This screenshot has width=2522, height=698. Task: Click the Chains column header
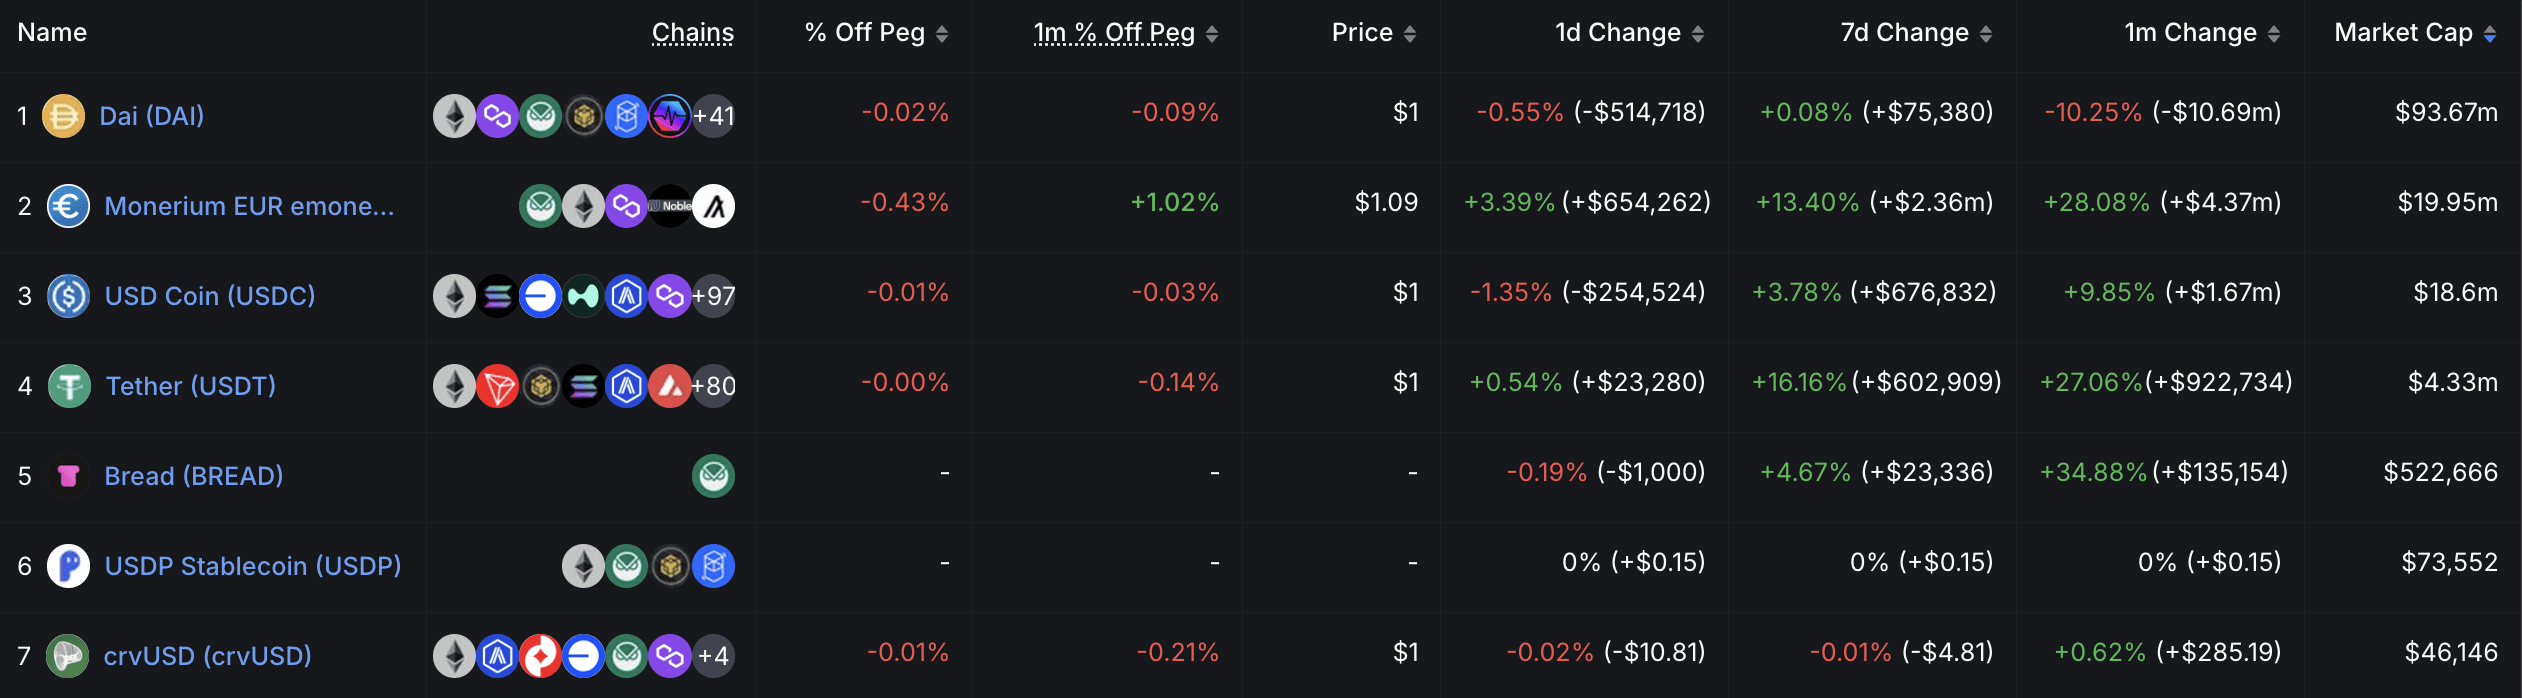[693, 33]
